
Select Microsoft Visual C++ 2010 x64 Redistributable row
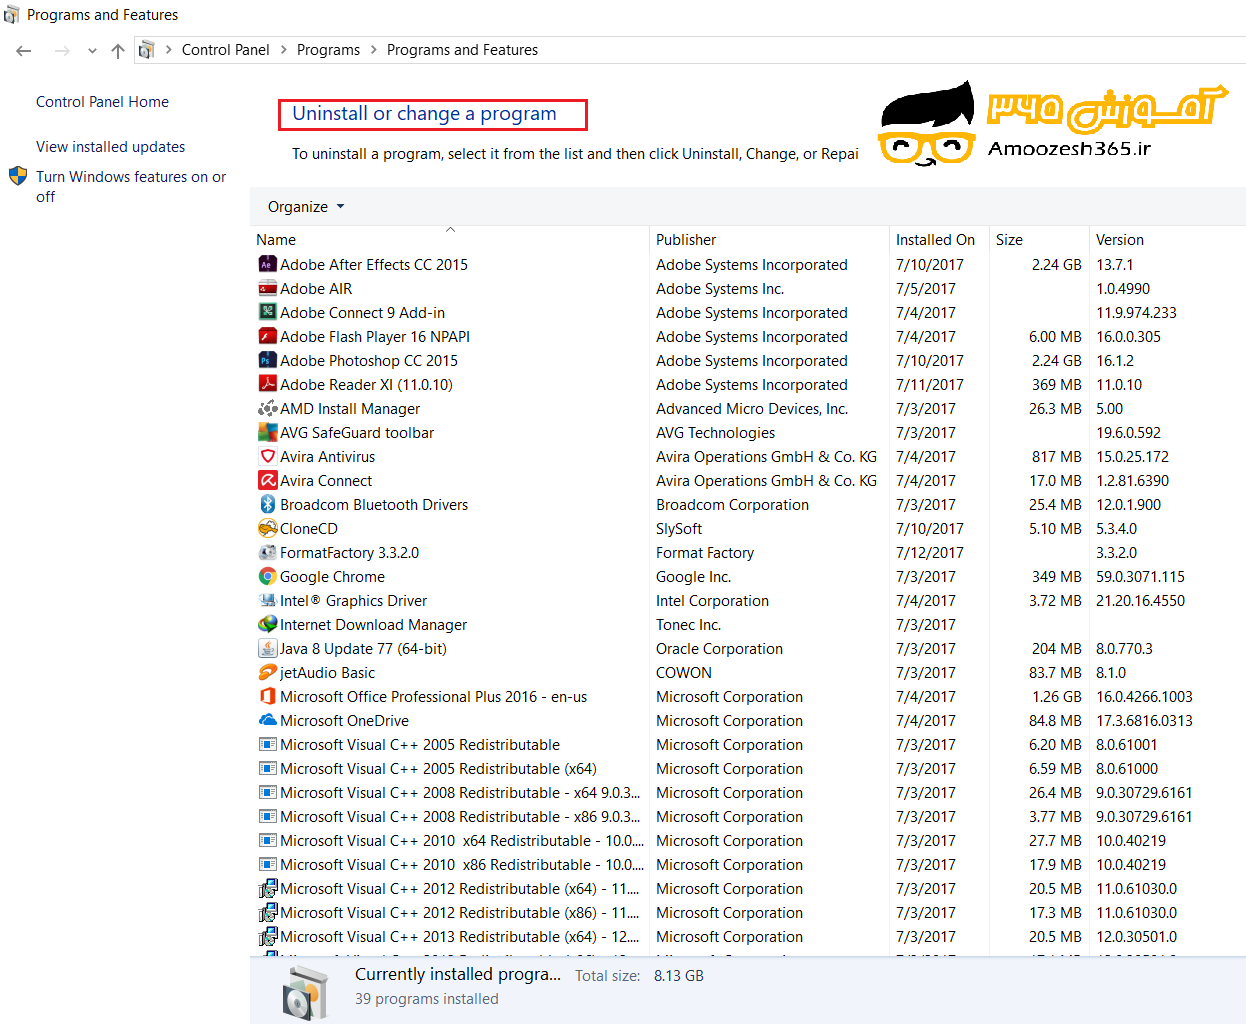(x=748, y=840)
